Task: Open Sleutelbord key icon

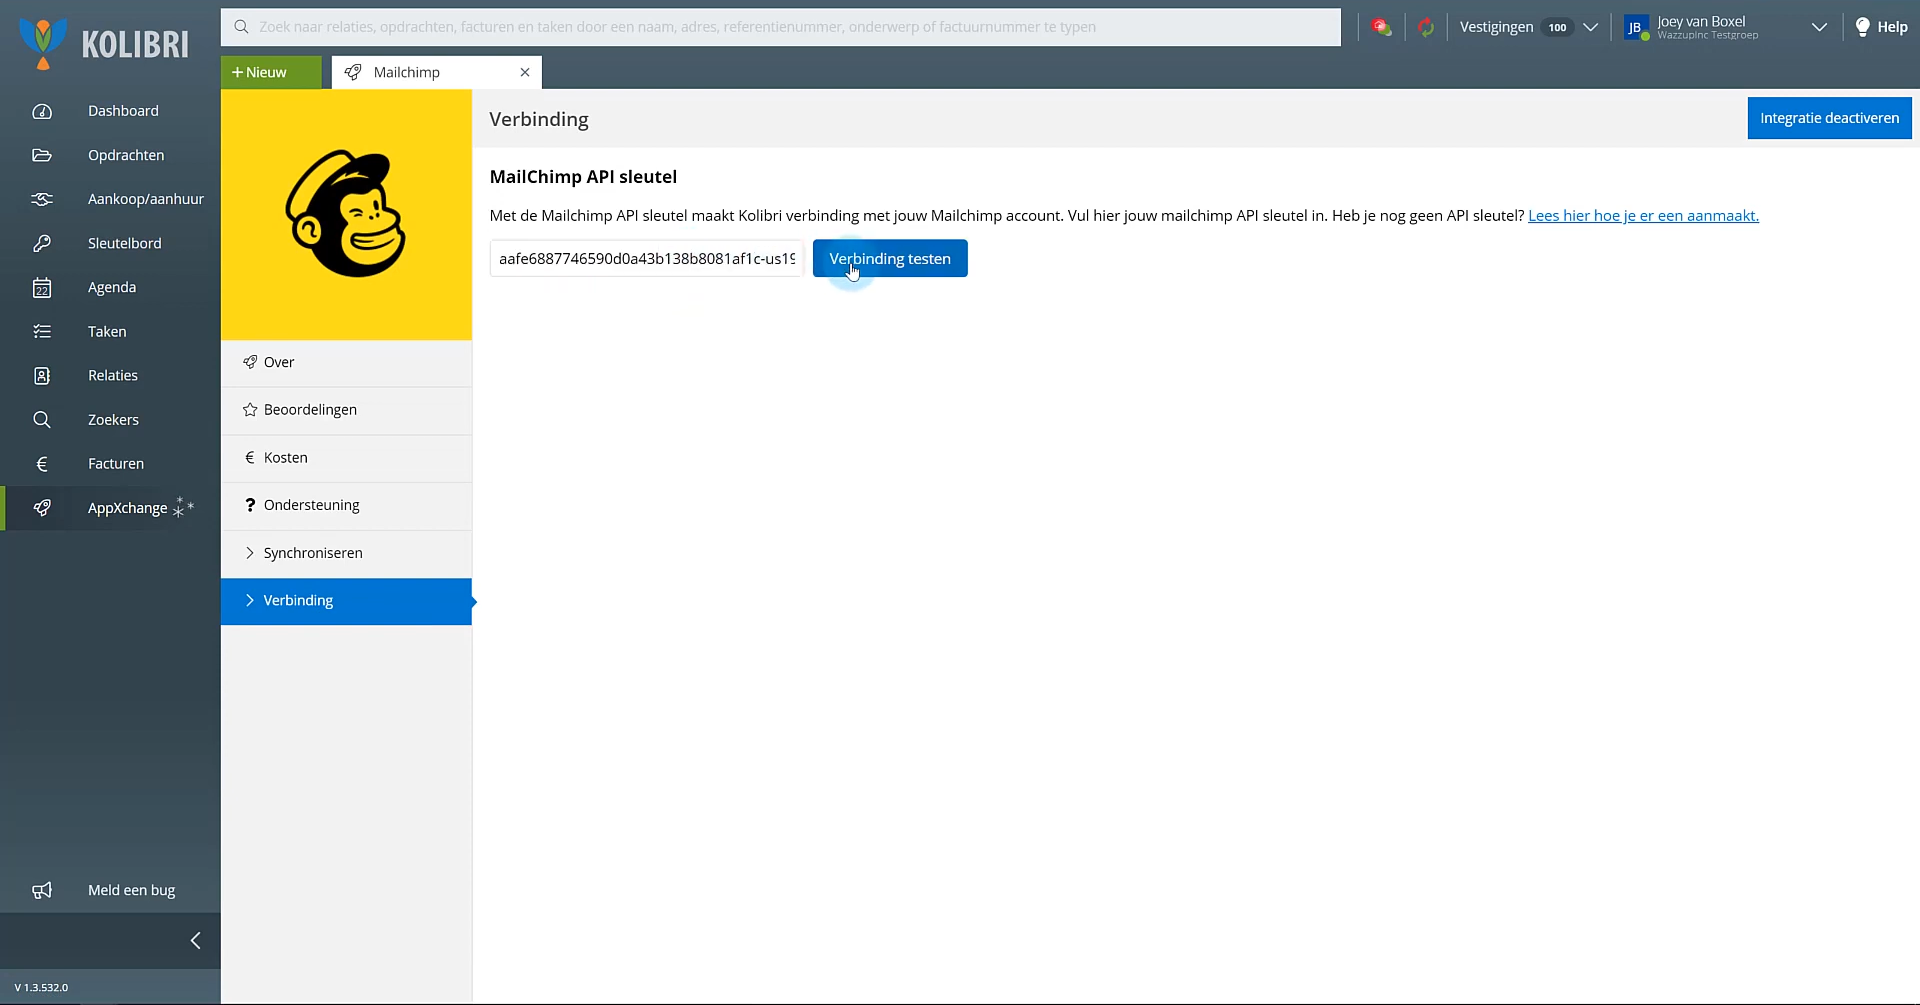Action: tap(42, 243)
